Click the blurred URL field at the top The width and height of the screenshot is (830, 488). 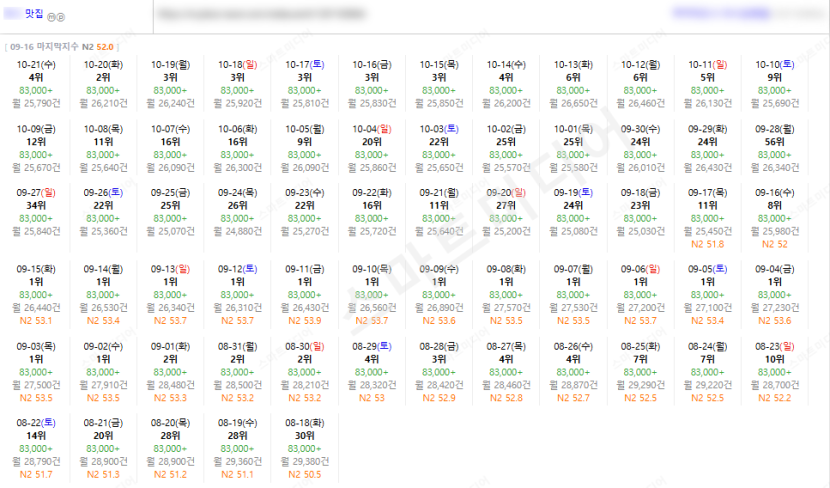pos(261,14)
